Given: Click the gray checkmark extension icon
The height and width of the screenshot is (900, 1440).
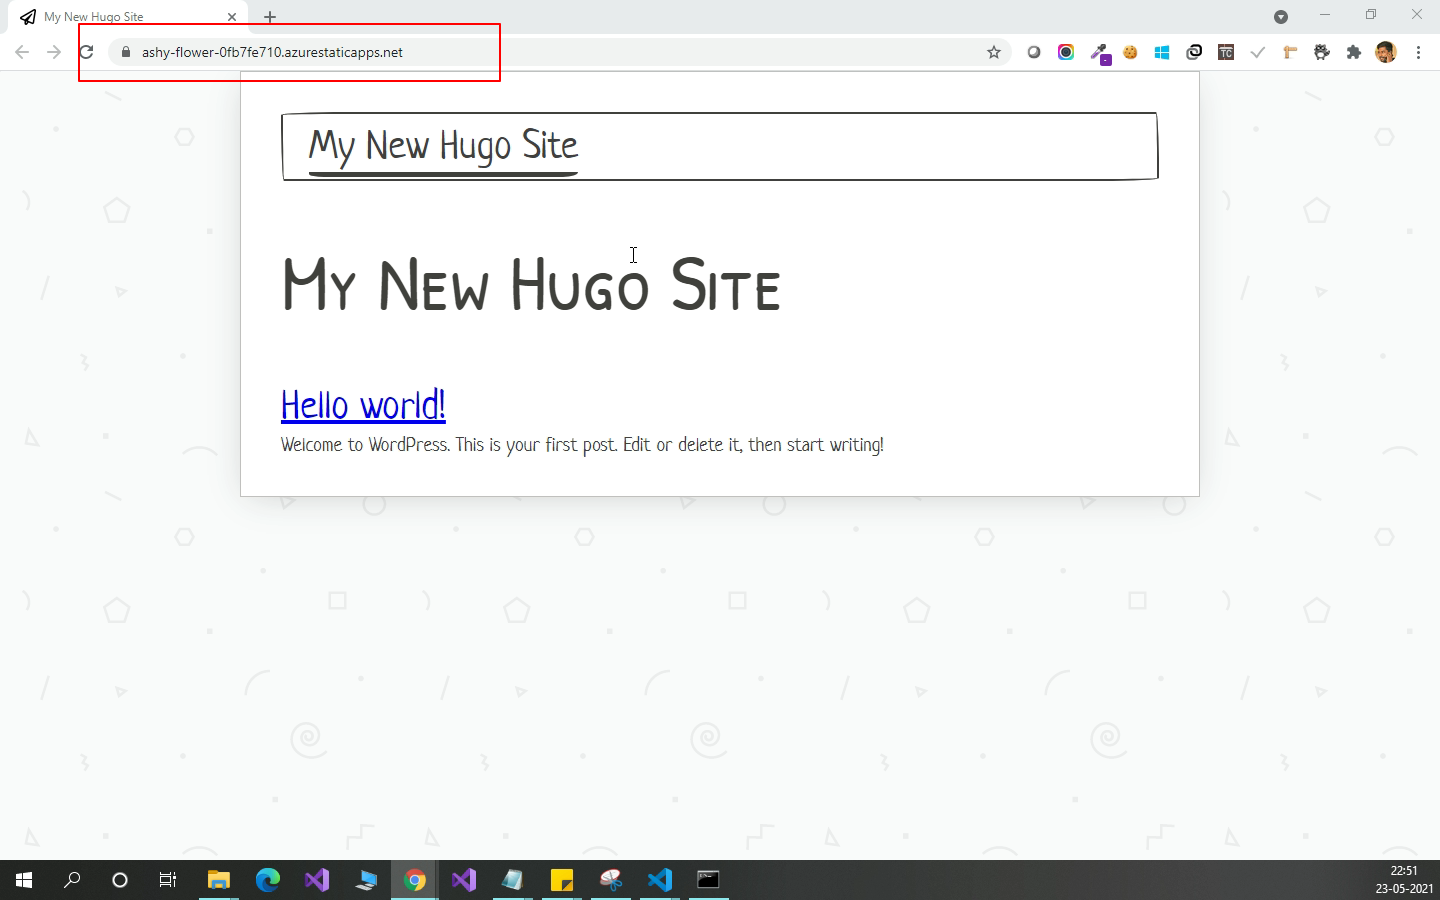Looking at the screenshot, I should pos(1258,52).
